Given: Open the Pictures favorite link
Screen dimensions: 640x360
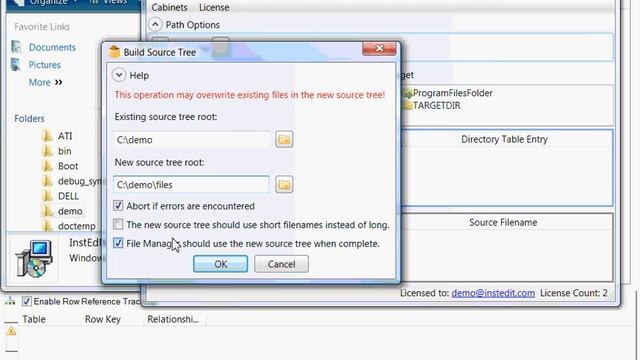Looking at the screenshot, I should tap(44, 65).
